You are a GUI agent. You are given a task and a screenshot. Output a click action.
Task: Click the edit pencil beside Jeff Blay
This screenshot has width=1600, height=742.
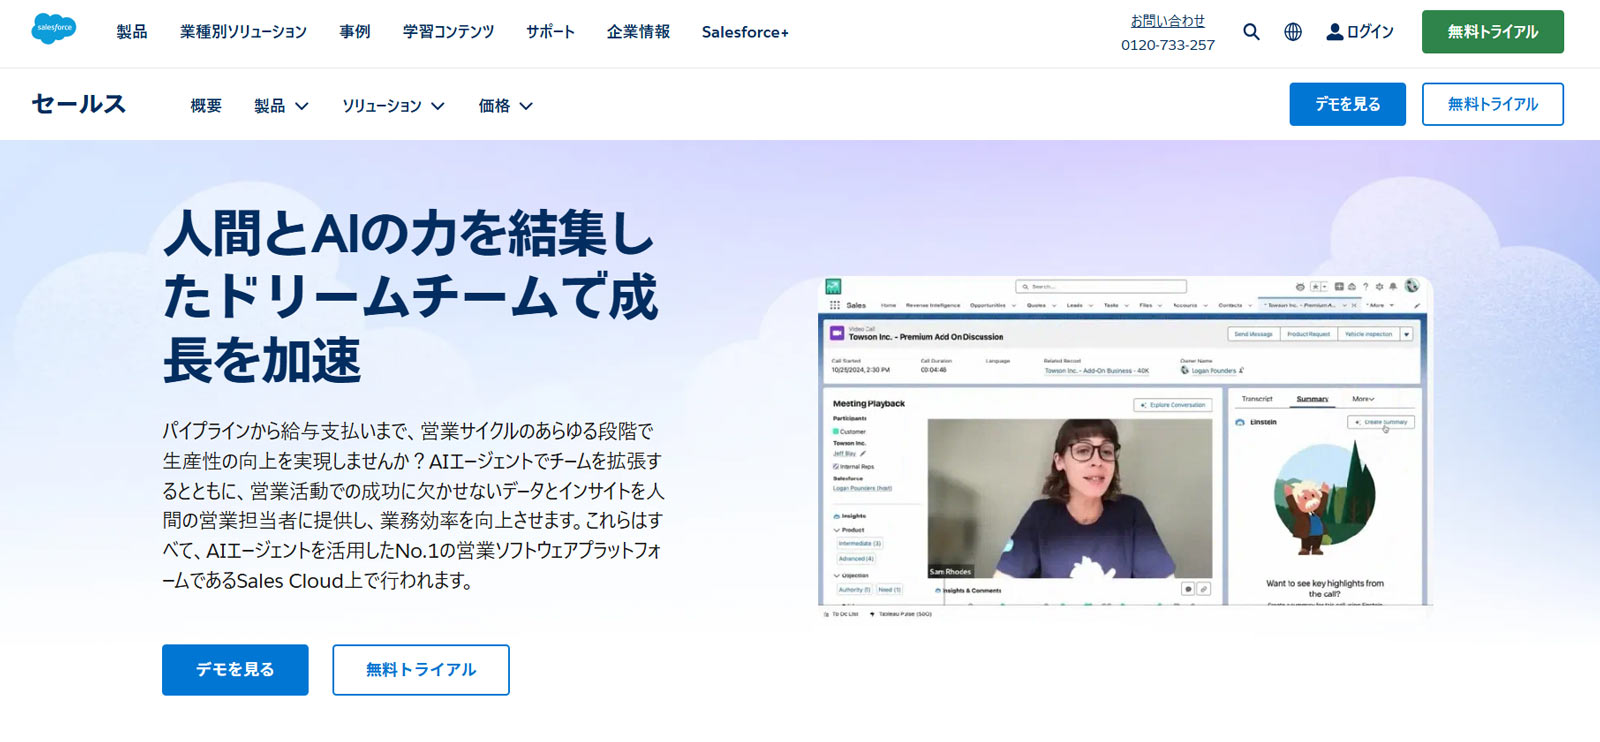click(863, 454)
